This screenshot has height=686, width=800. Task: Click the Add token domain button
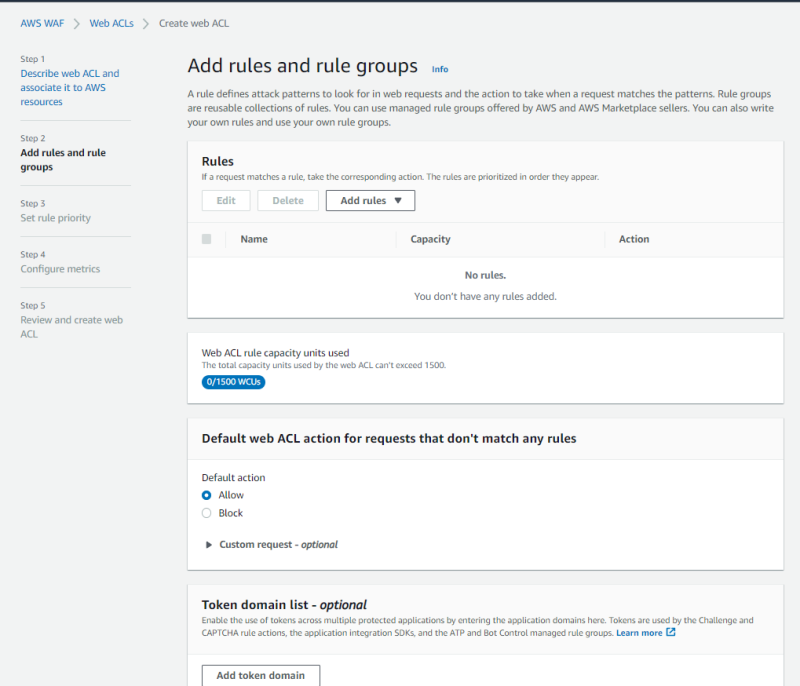pyautogui.click(x=260, y=675)
